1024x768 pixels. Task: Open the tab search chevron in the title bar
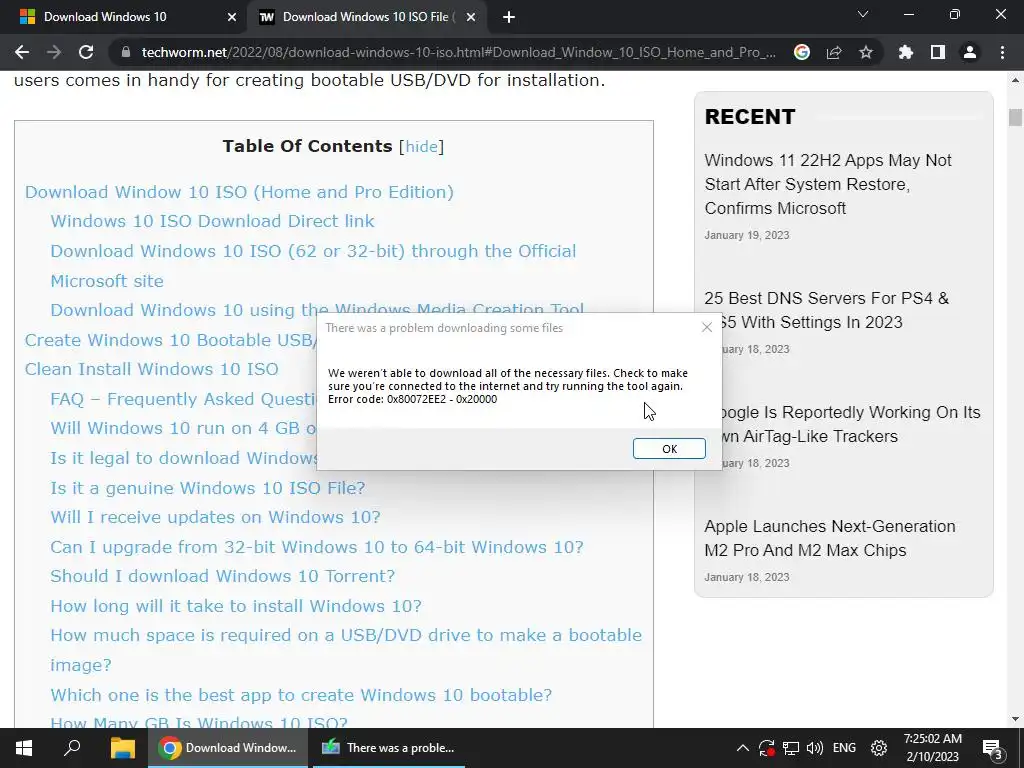click(863, 14)
